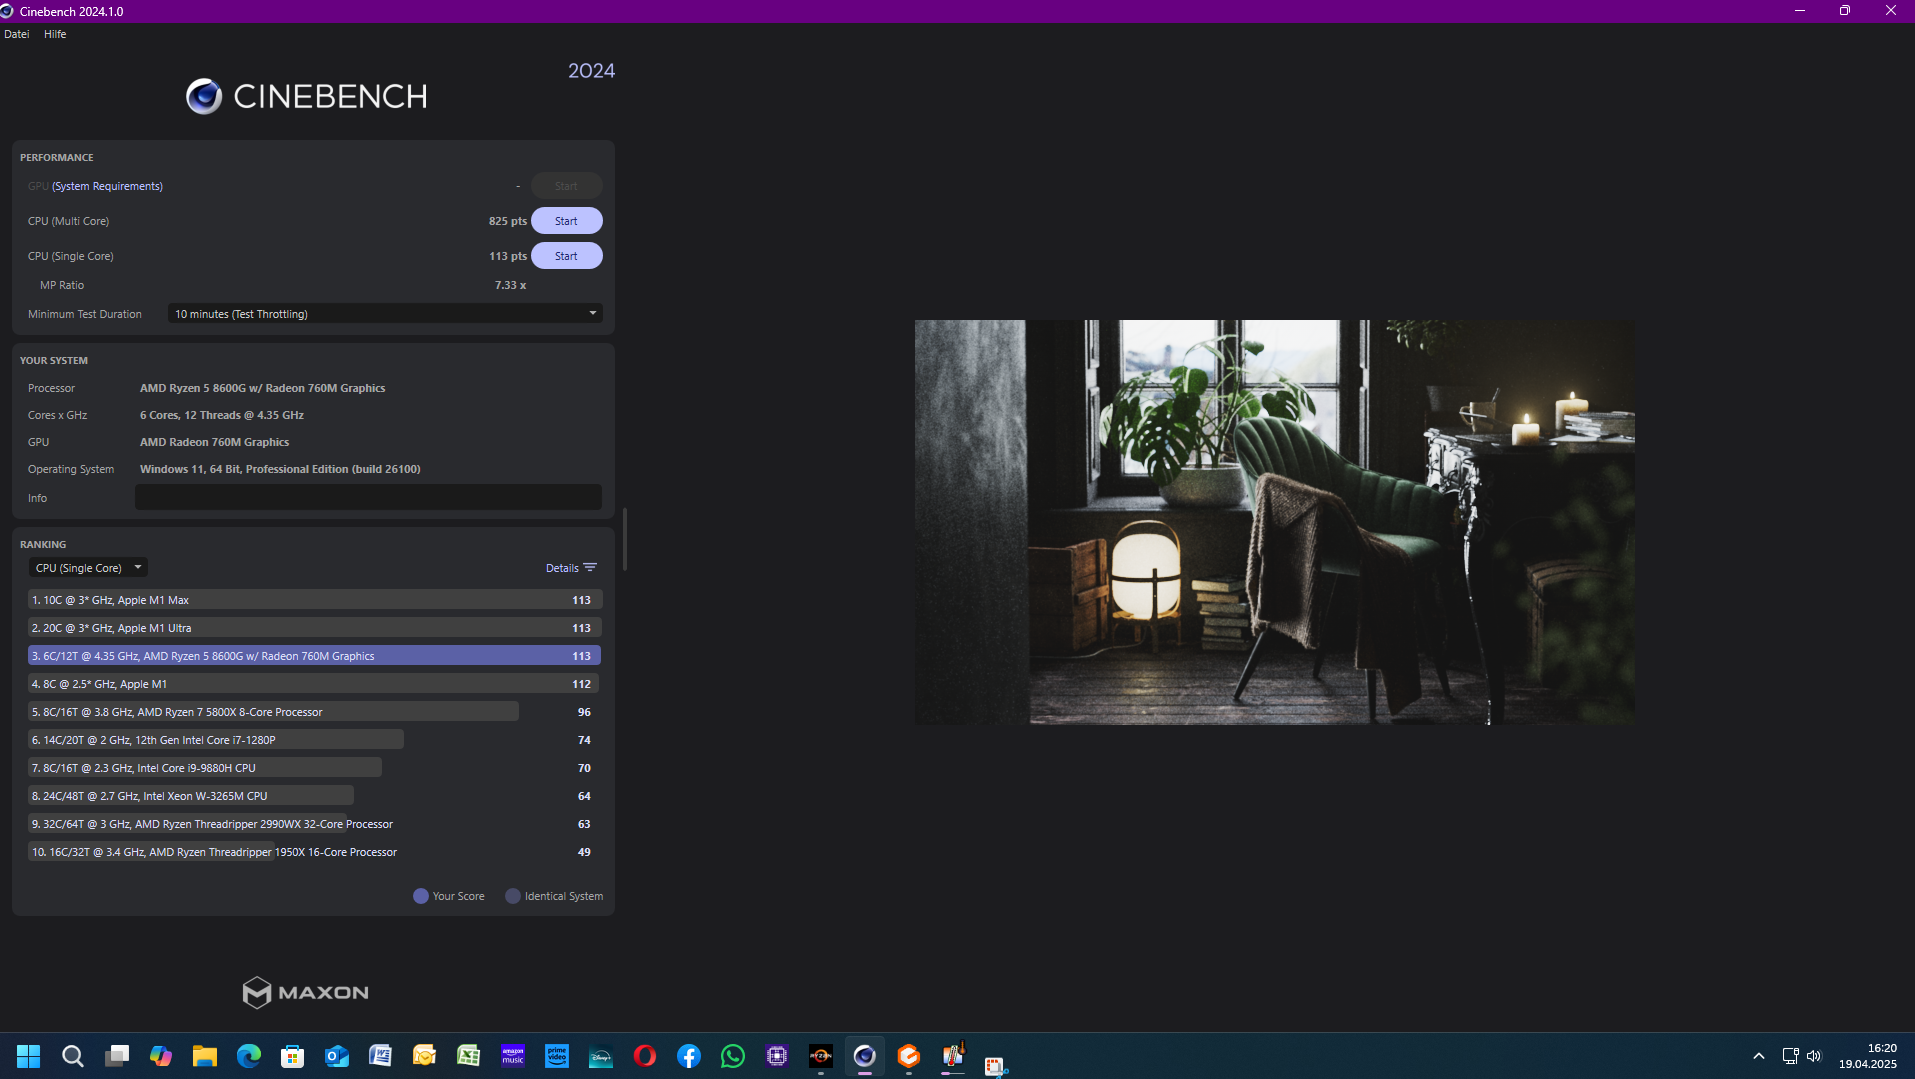The width and height of the screenshot is (1915, 1079).
Task: Open the CPU (Single Core) ranking dropdown
Action: tap(88, 568)
